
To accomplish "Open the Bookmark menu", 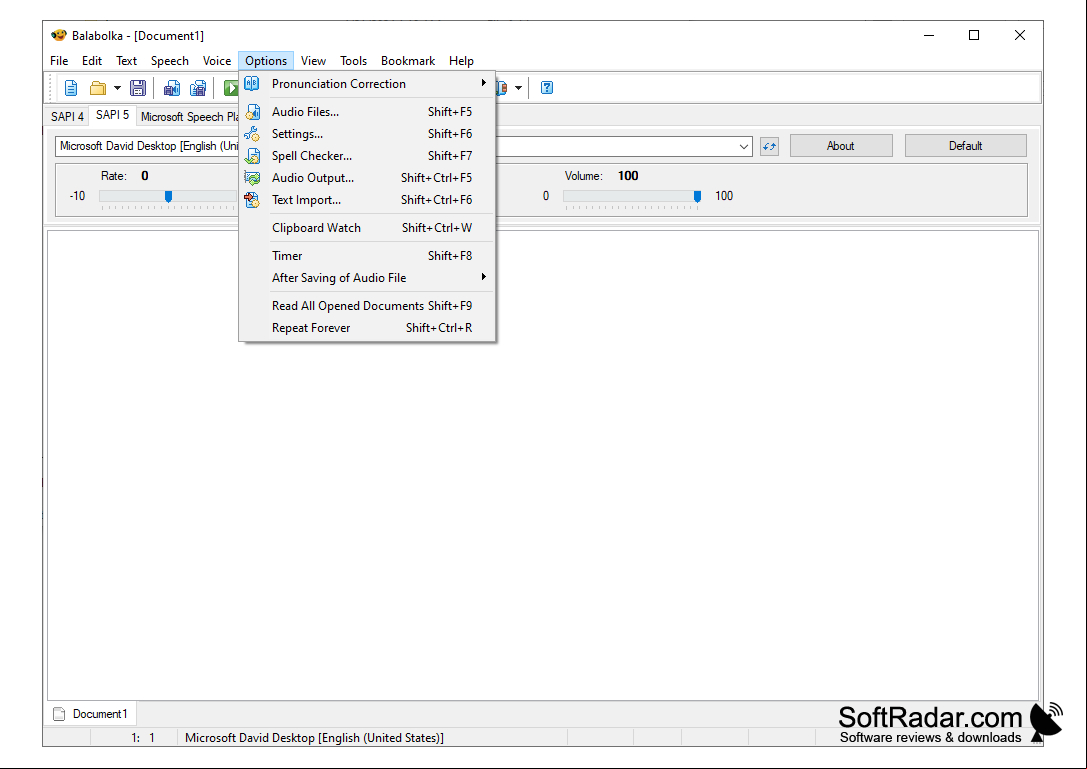I will [x=408, y=61].
